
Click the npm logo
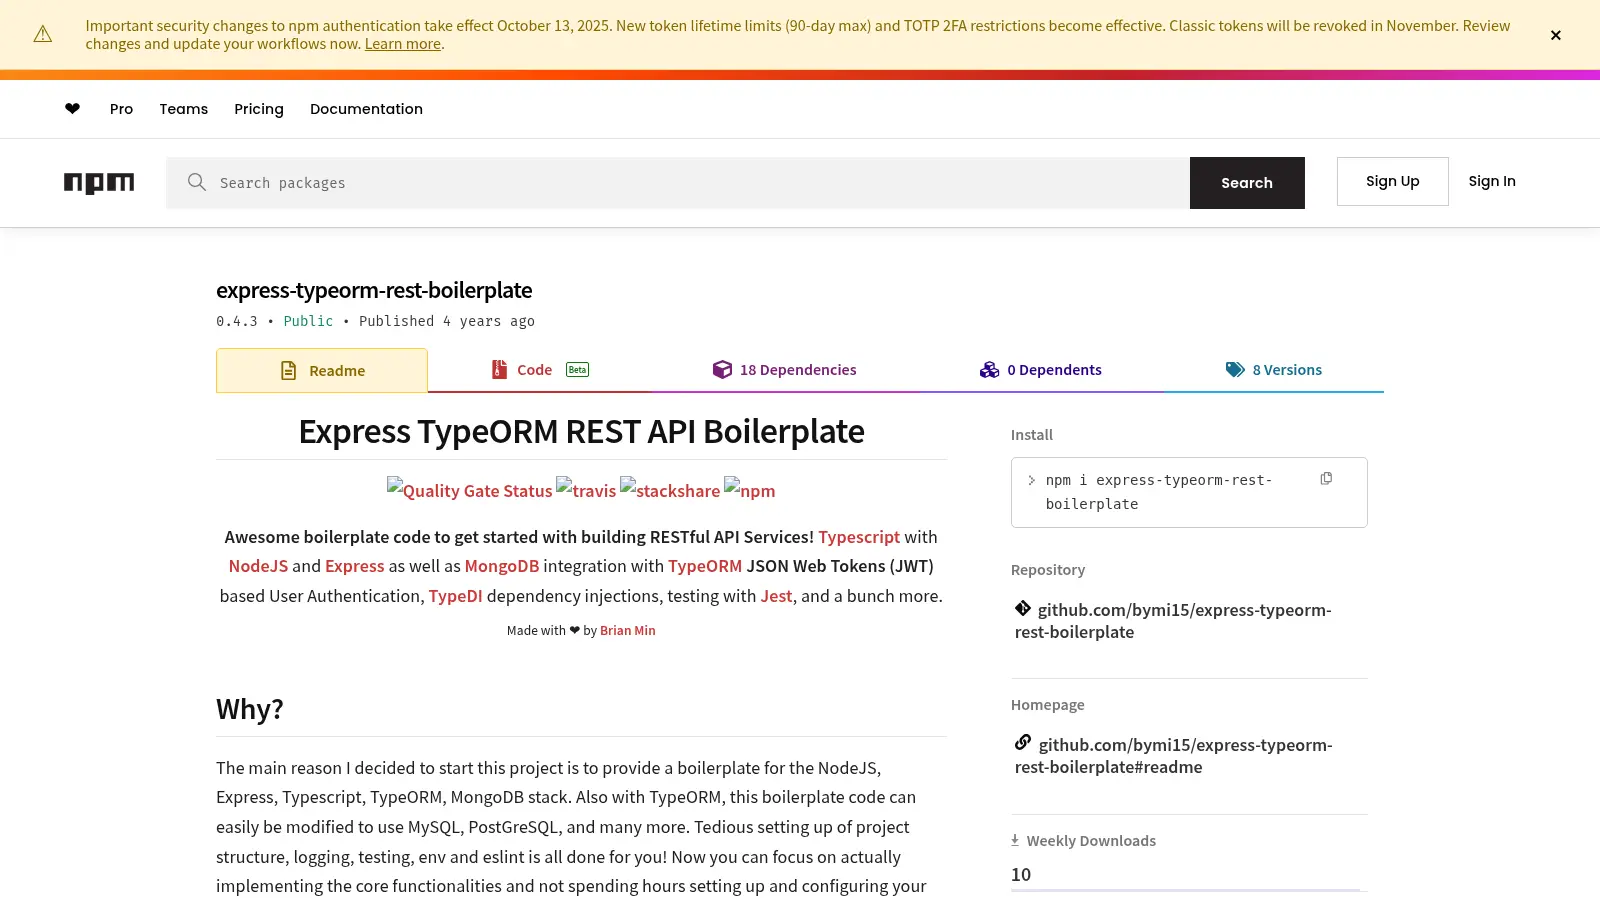tap(99, 183)
